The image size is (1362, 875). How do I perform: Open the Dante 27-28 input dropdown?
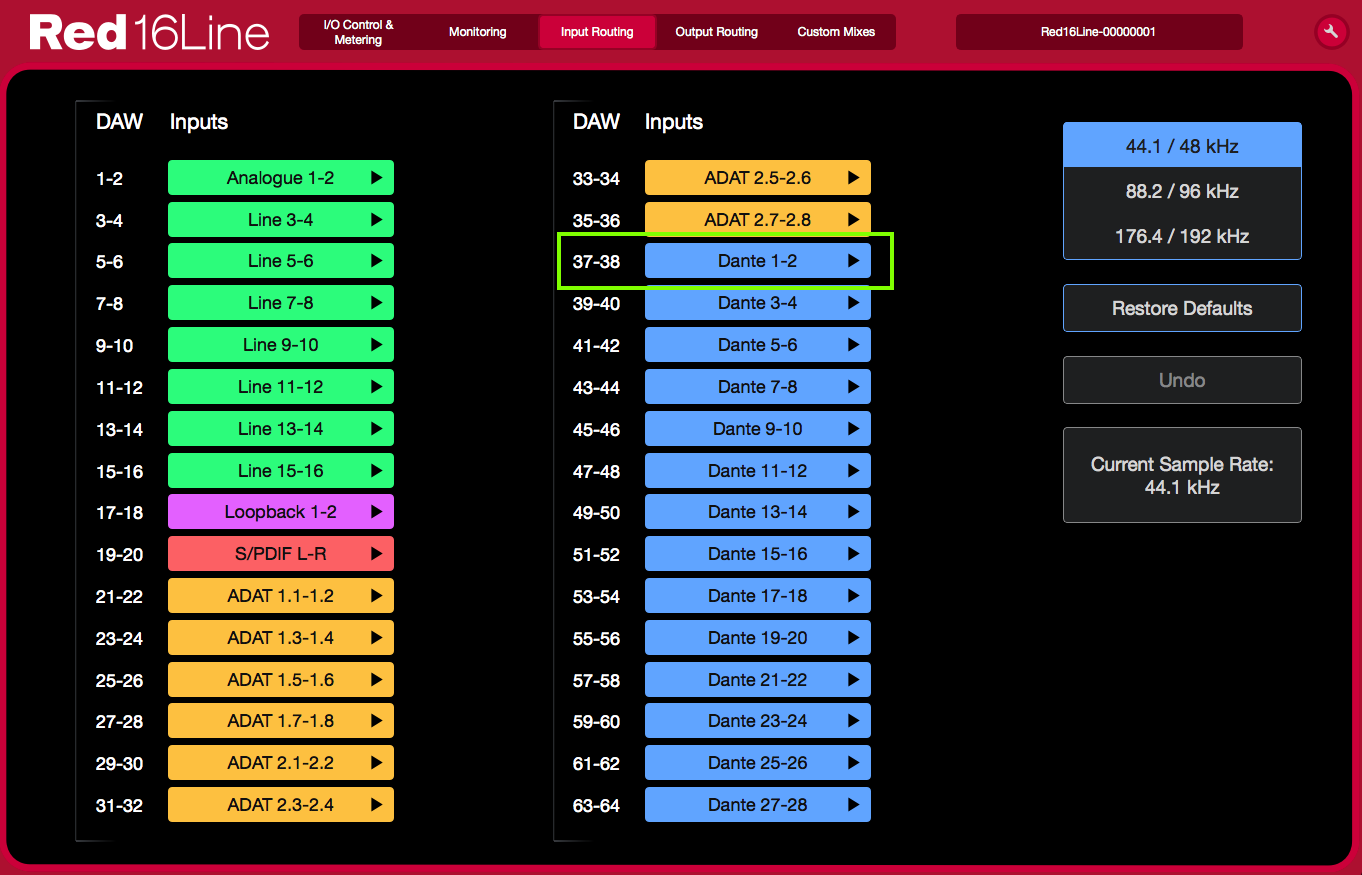tap(758, 805)
